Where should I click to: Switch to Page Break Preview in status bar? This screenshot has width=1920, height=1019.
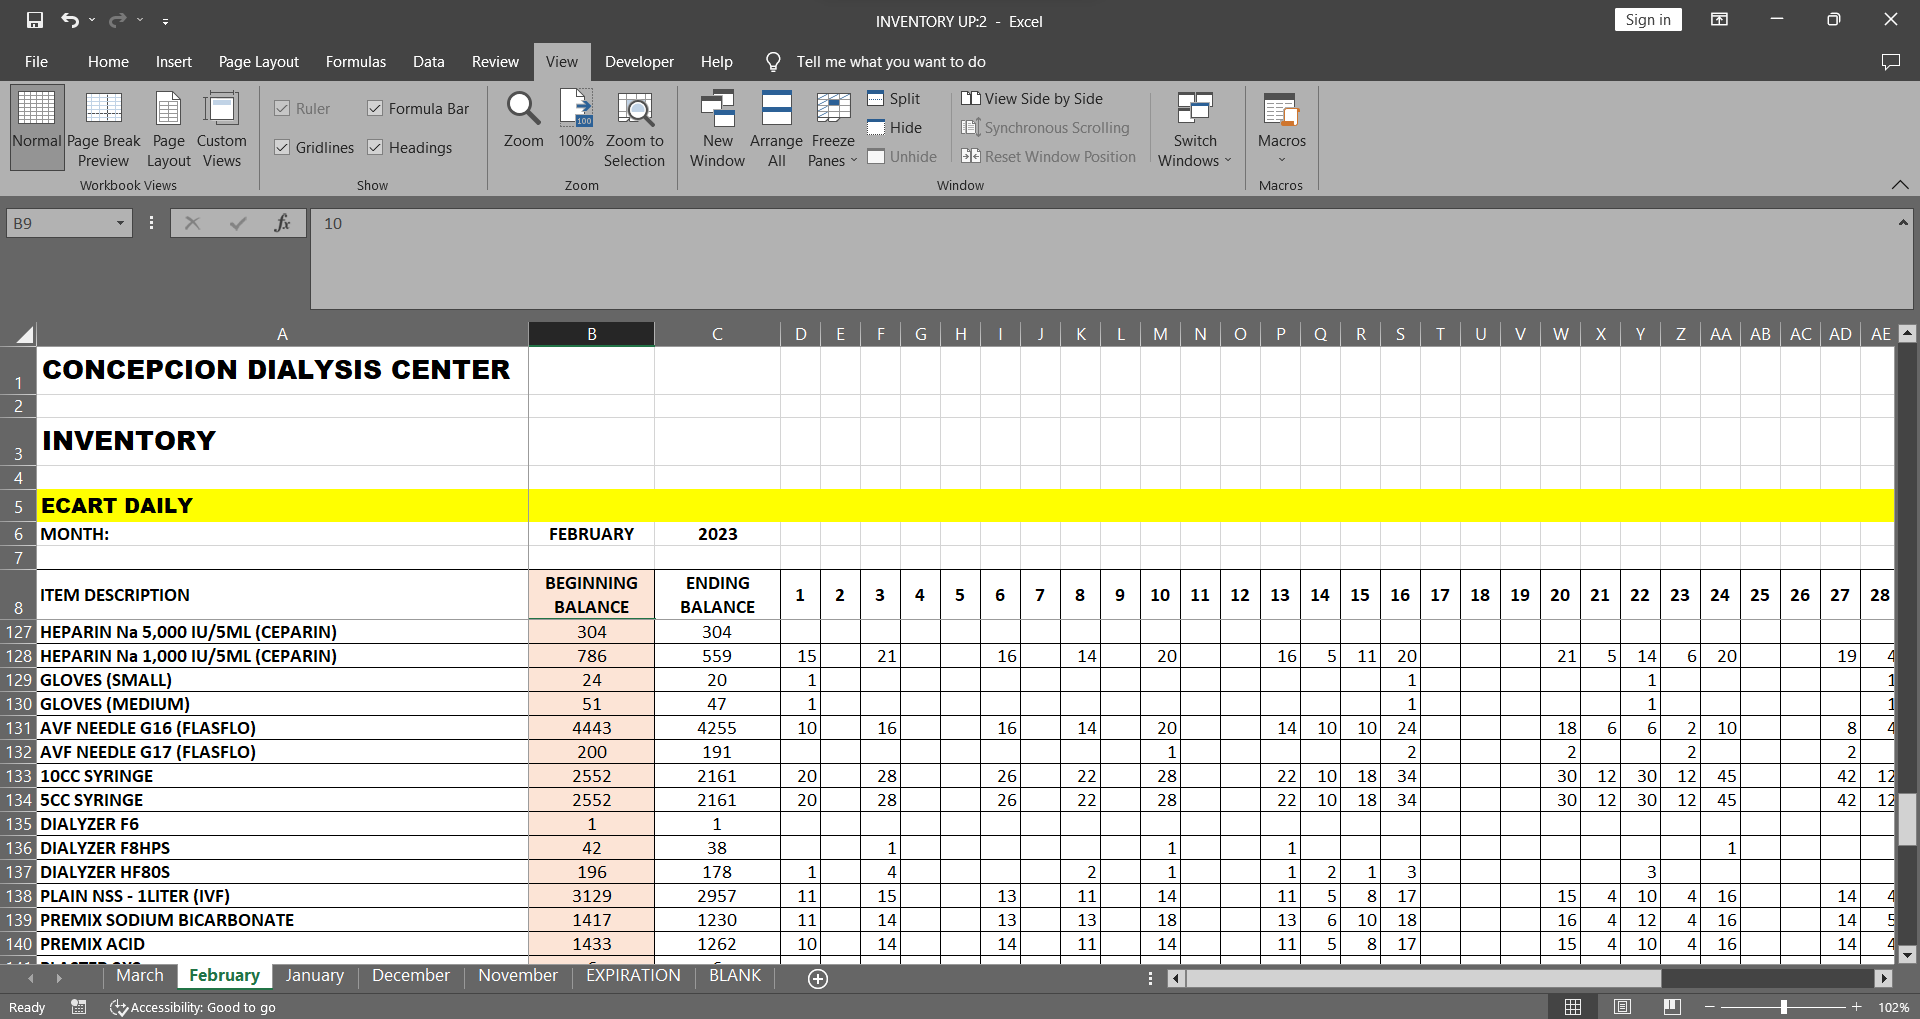(1672, 1007)
